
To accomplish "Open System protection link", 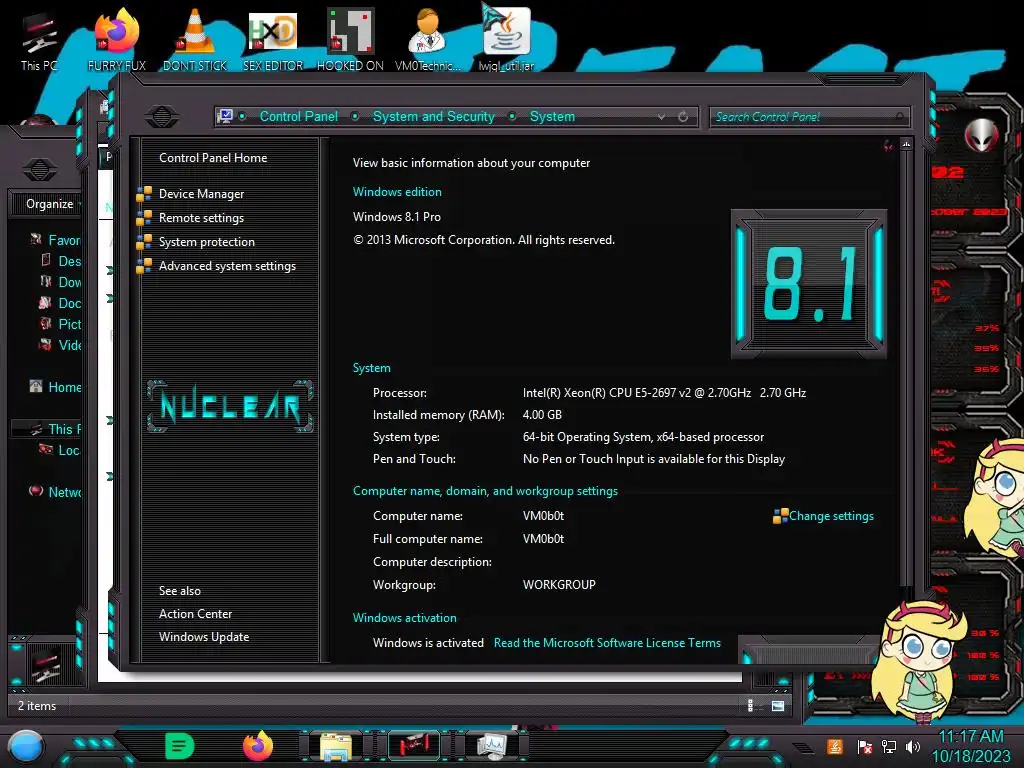I will click(206, 242).
